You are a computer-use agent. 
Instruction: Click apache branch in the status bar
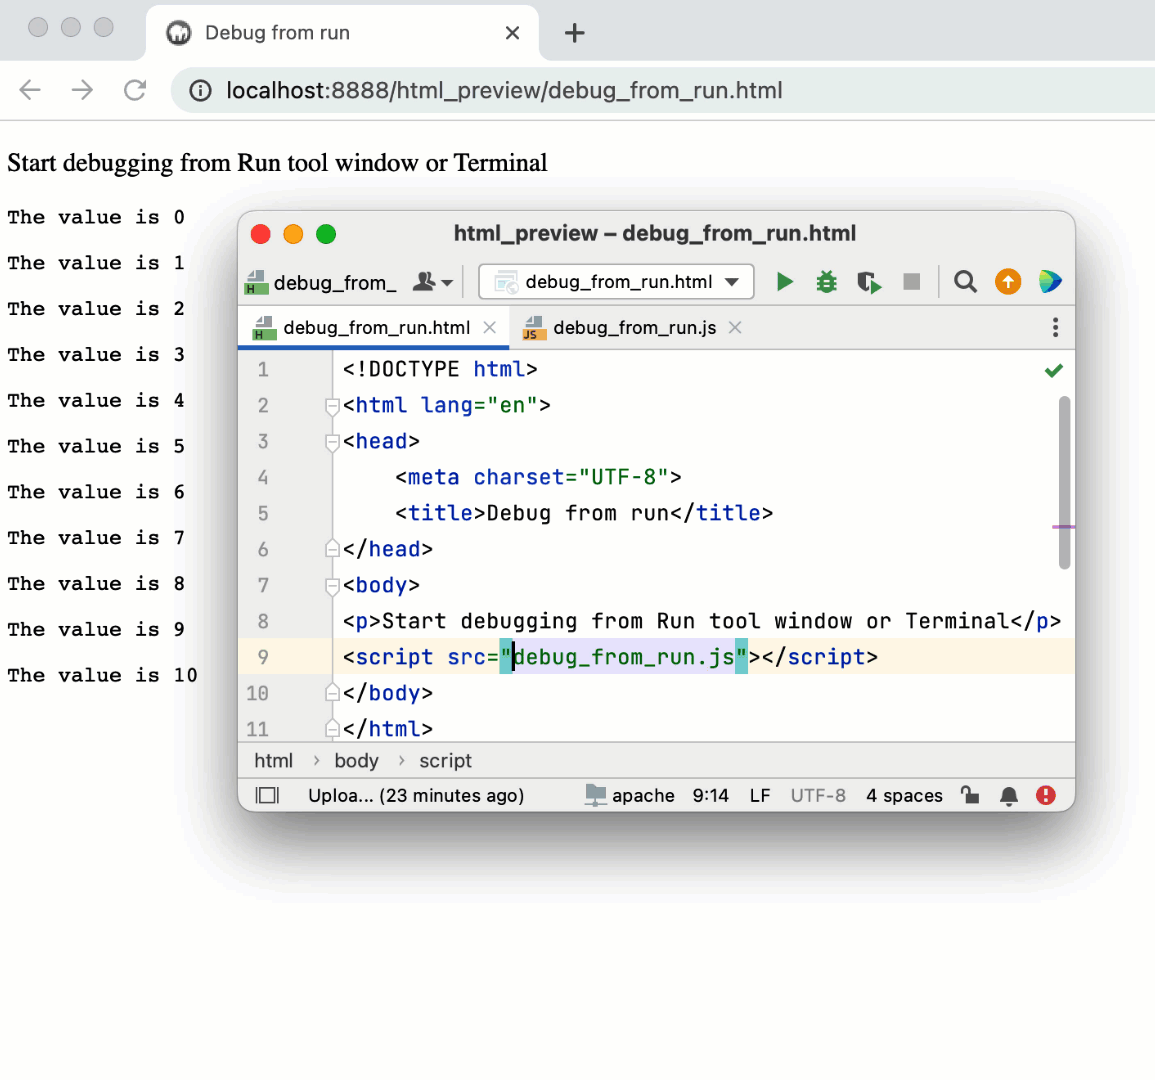point(644,795)
